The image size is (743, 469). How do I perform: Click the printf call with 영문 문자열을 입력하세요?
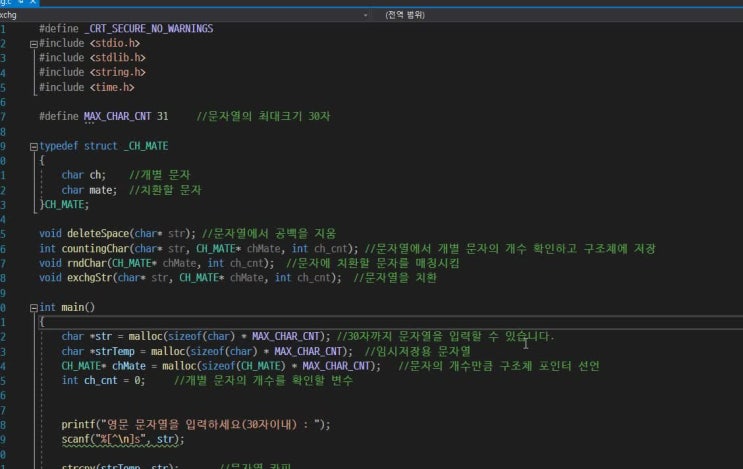pyautogui.click(x=196, y=424)
